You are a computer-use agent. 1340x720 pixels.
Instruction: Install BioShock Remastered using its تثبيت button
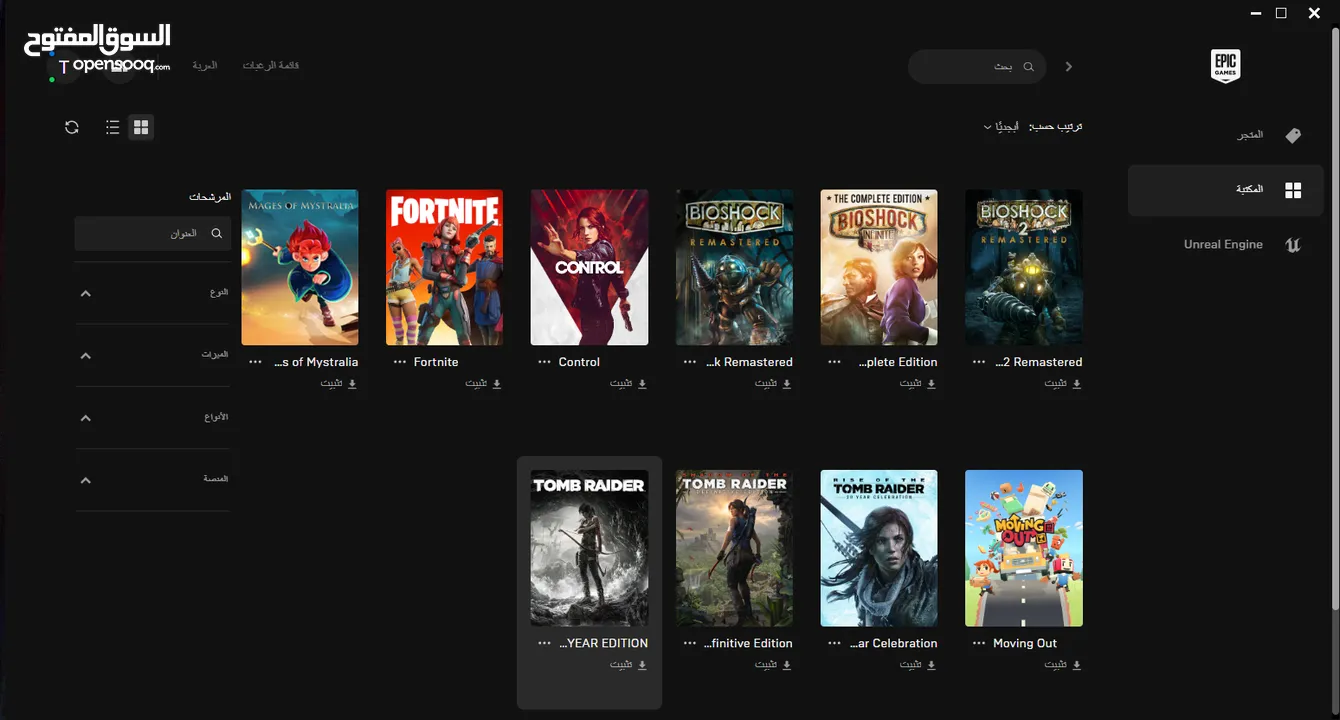[774, 383]
